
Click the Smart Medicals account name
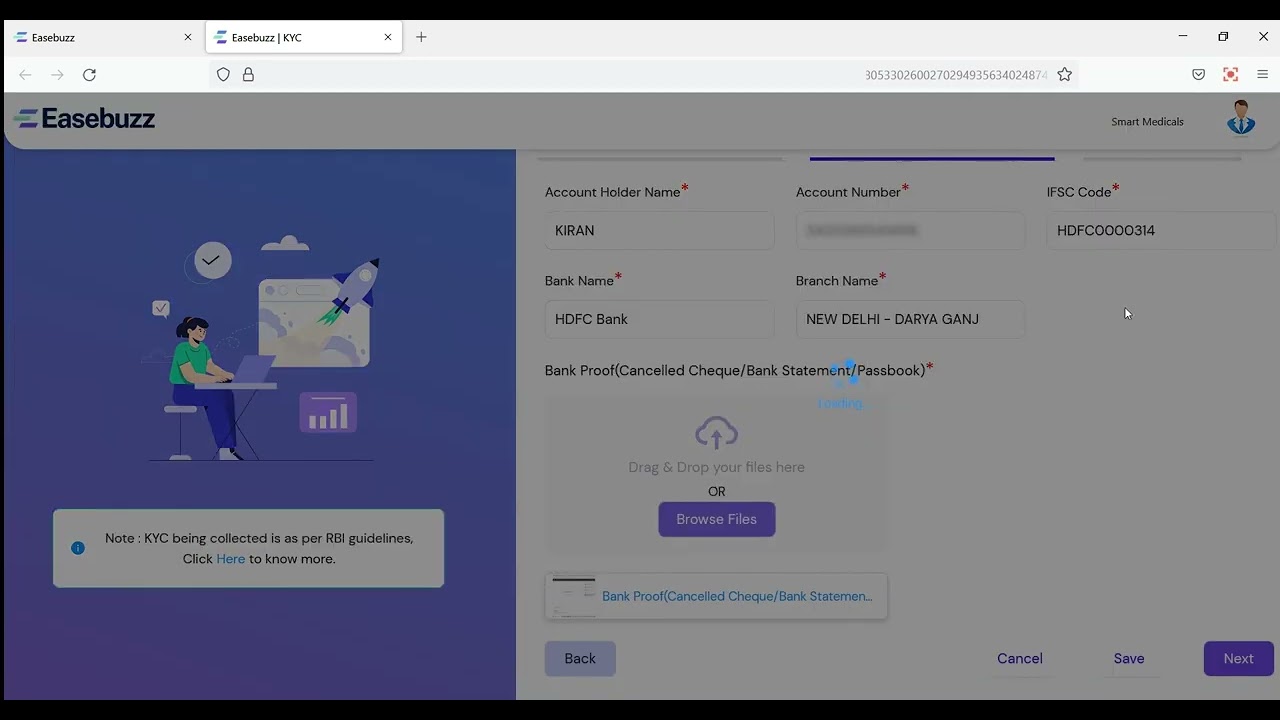[x=1147, y=122]
